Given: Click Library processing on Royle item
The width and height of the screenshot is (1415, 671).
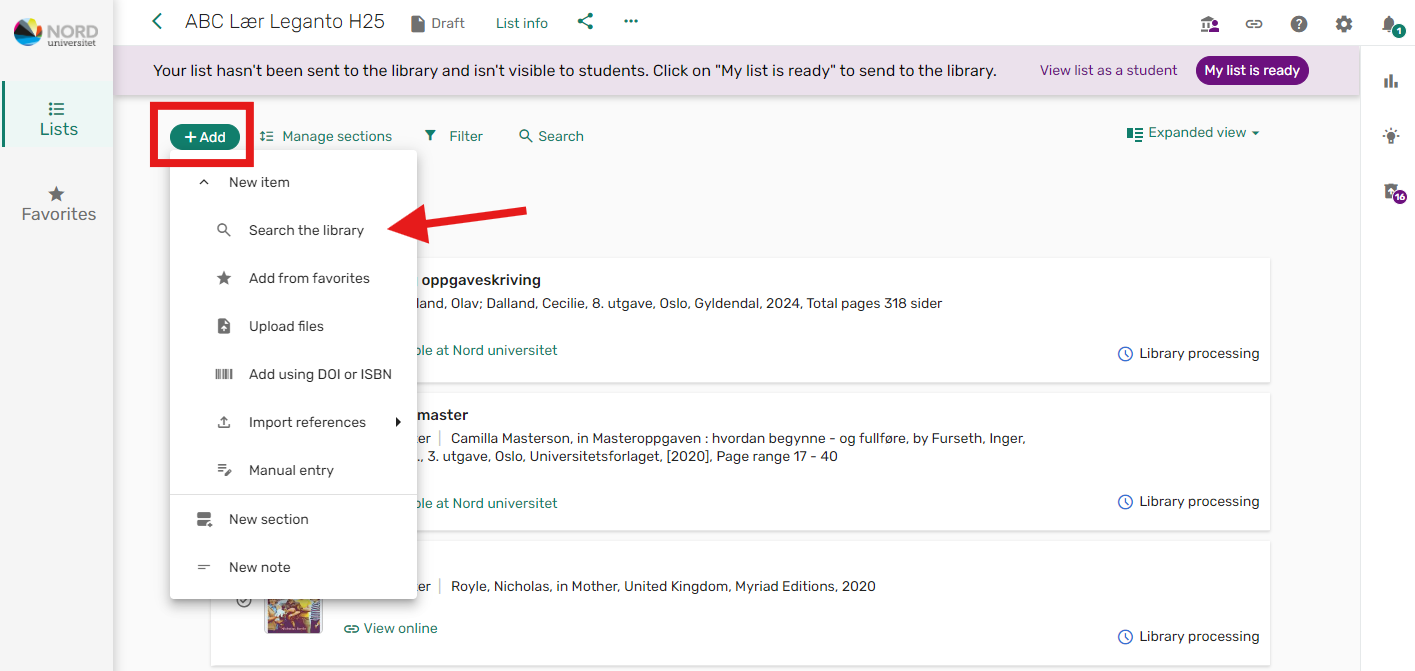Looking at the screenshot, I should point(1188,636).
